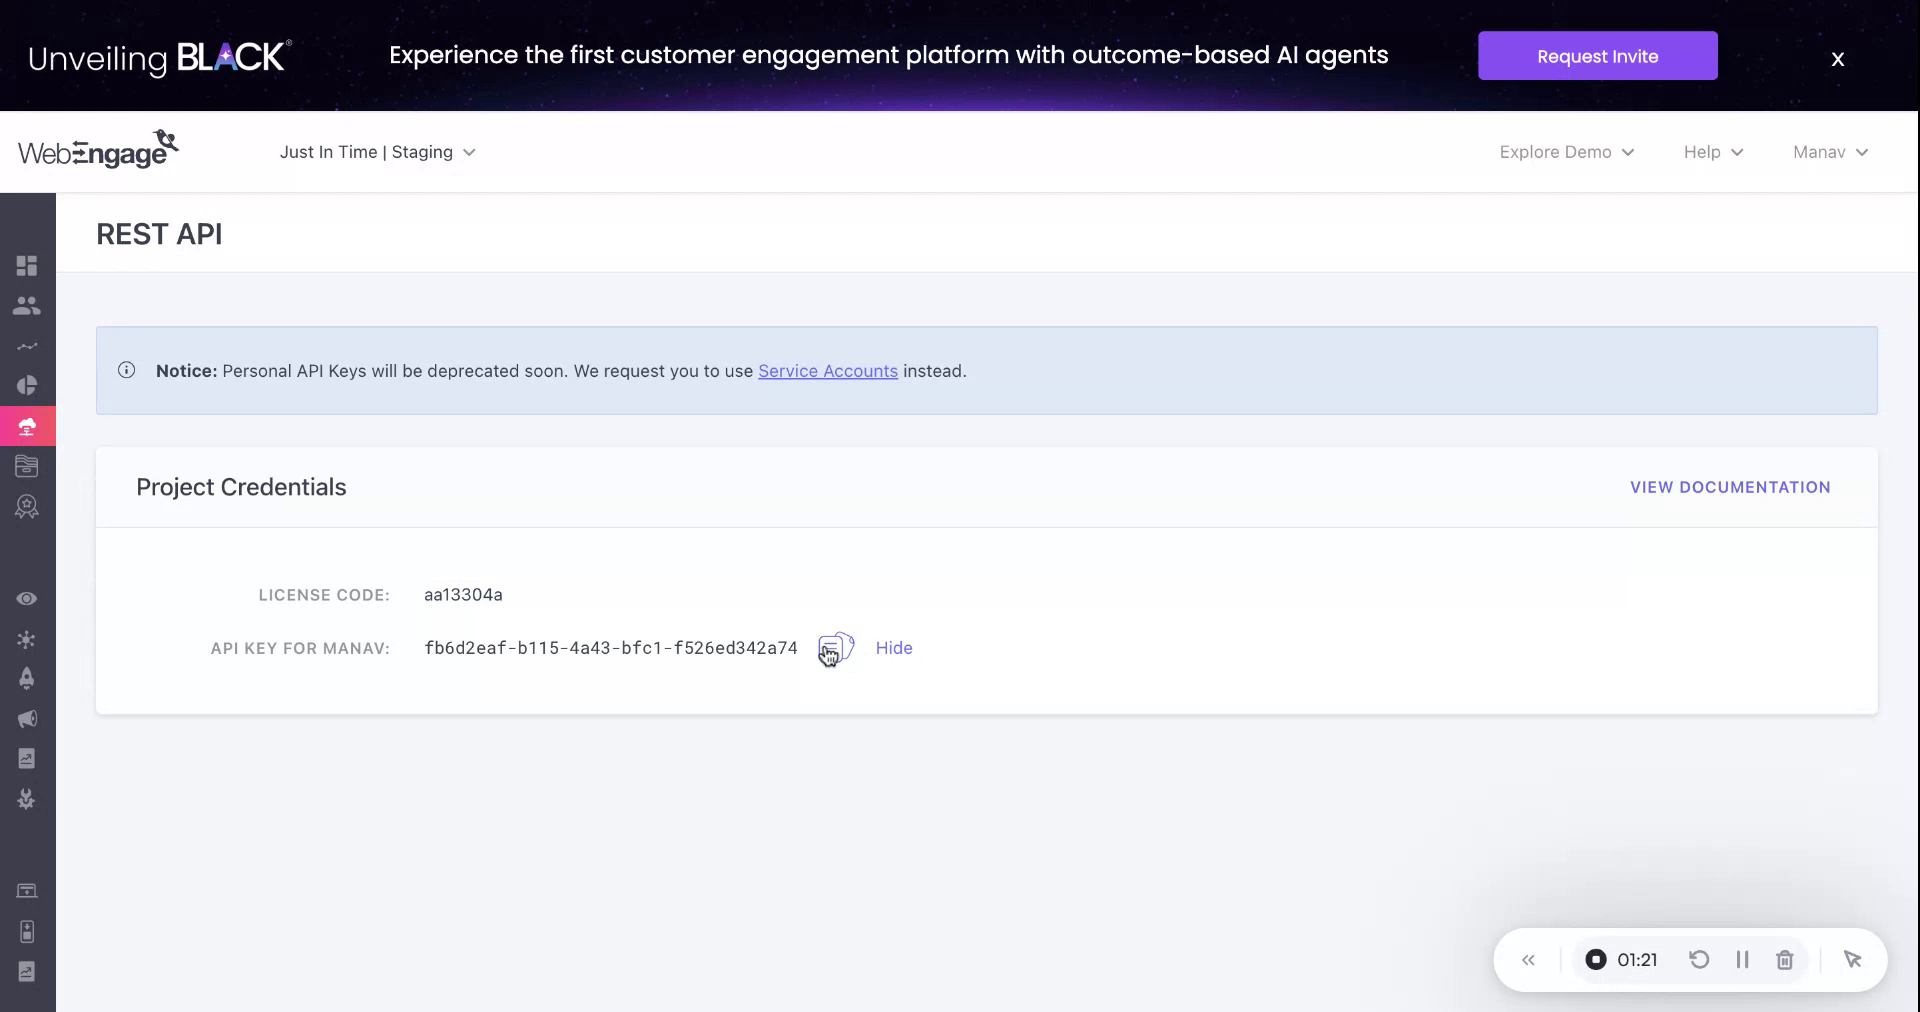Pause the screen recording
This screenshot has width=1920, height=1012.
pos(1742,959)
